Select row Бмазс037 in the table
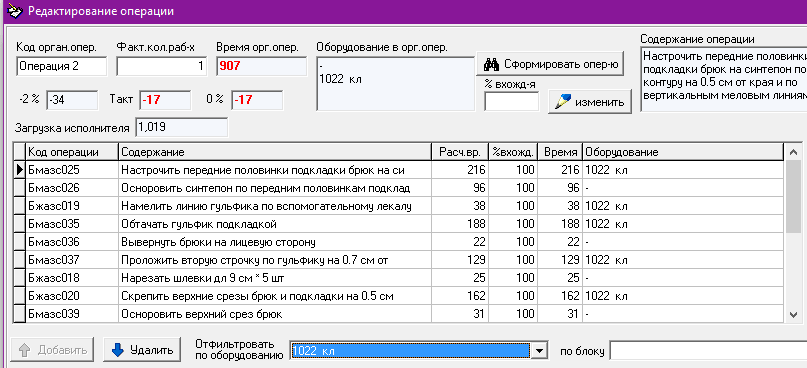This screenshot has width=807, height=368. [398, 260]
